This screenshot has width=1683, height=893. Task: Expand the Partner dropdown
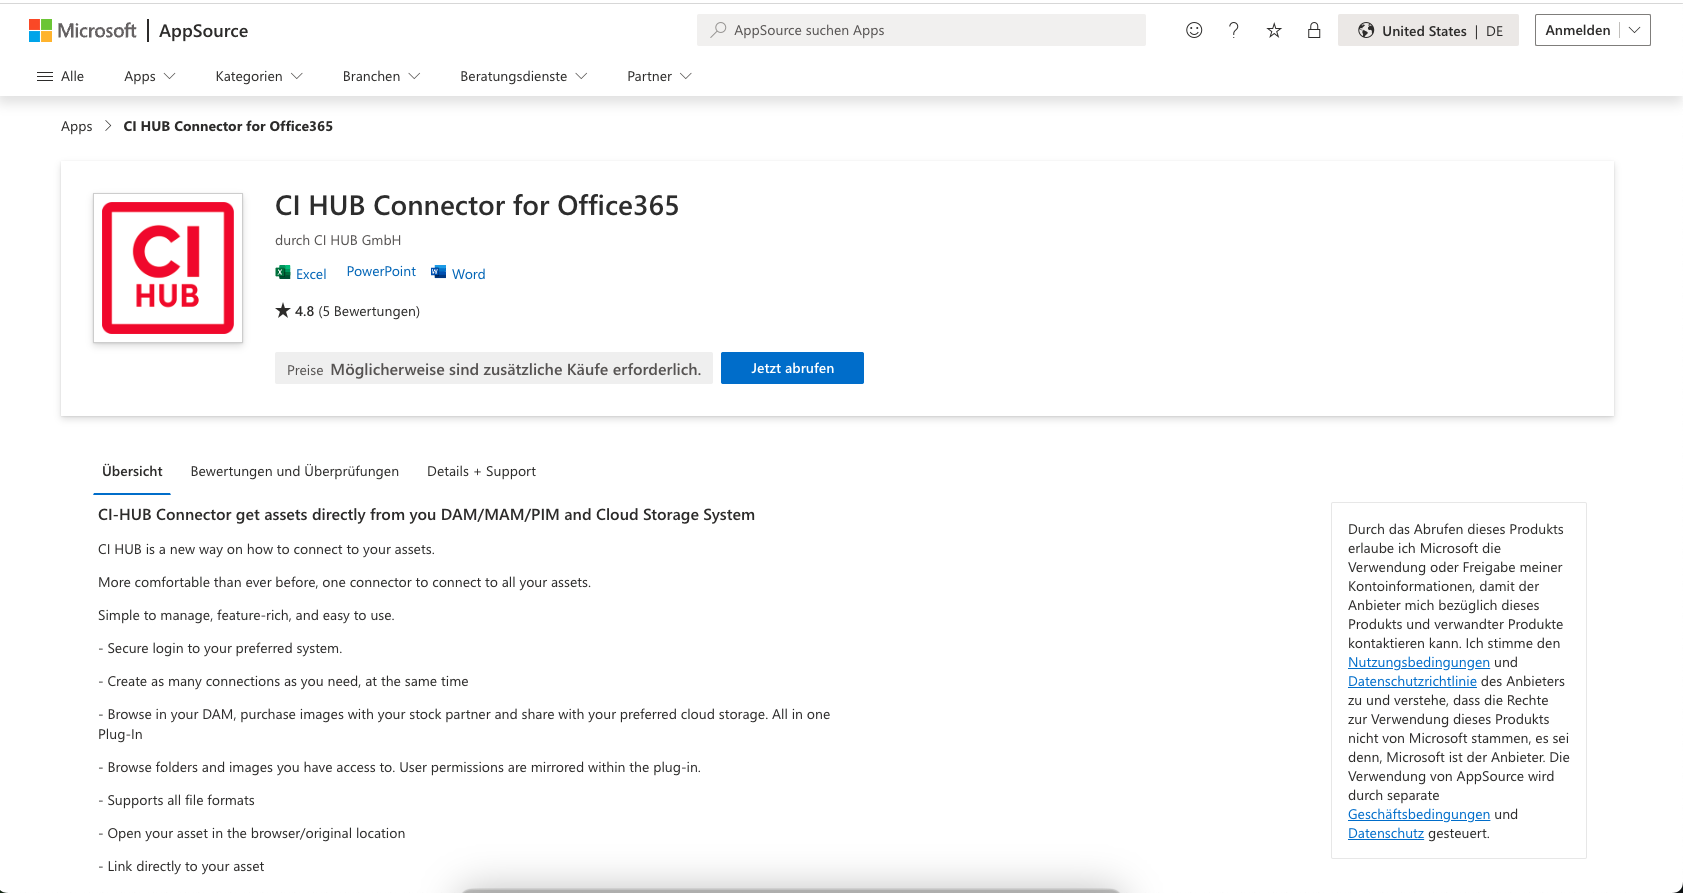click(x=660, y=76)
